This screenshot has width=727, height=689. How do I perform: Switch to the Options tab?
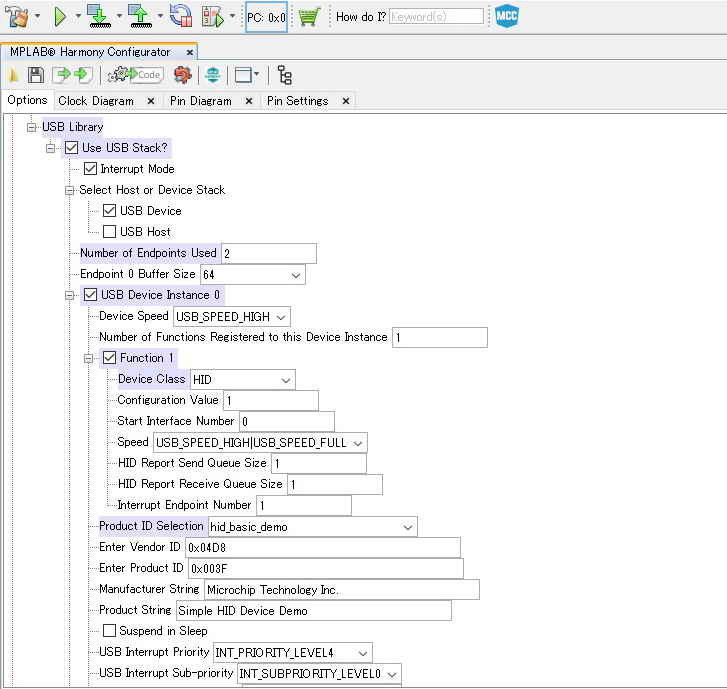(27, 100)
